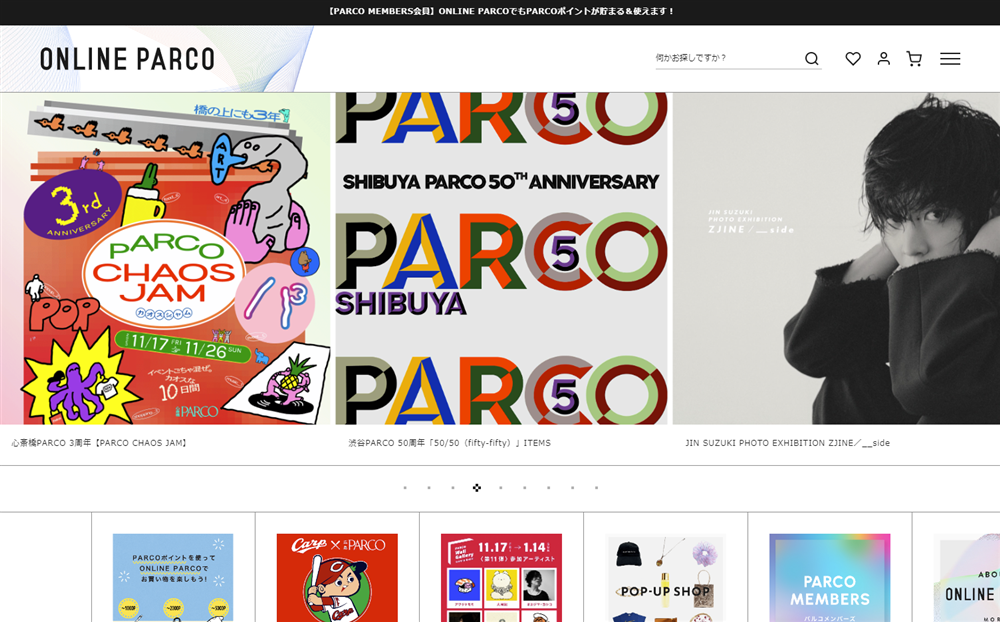Click the search magnifier icon
The height and width of the screenshot is (622, 1000).
[811, 59]
